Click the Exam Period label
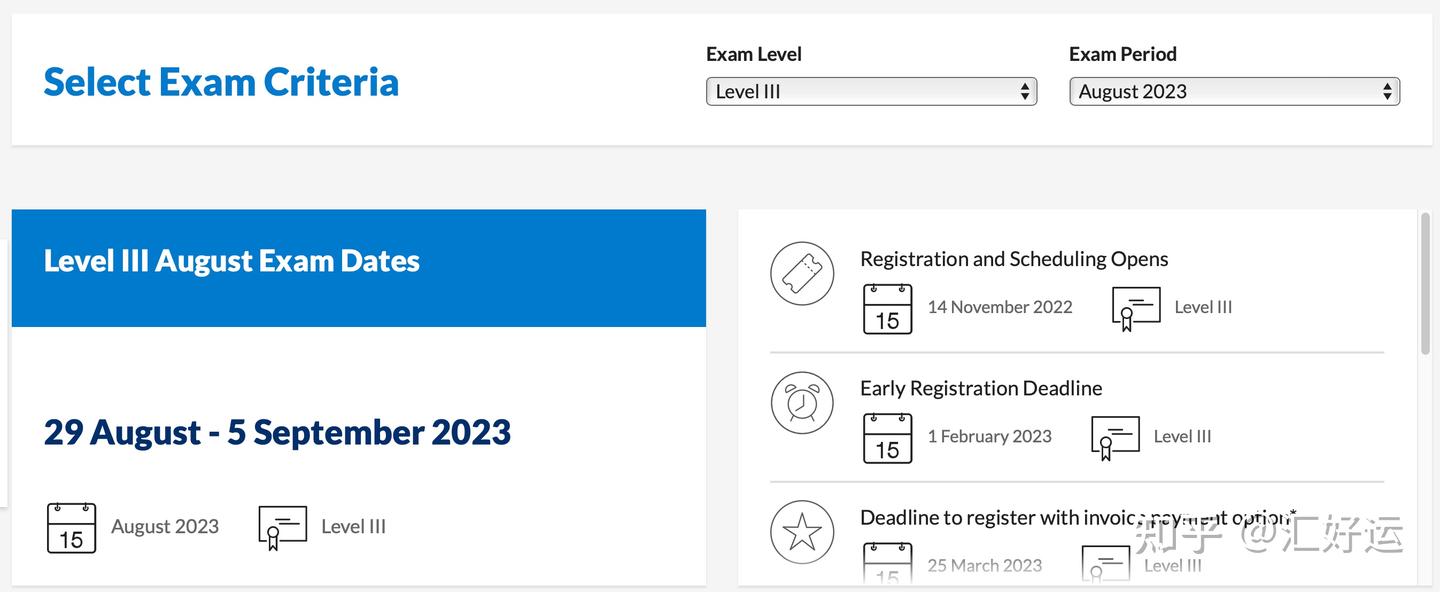The width and height of the screenshot is (1440, 592). [1122, 54]
